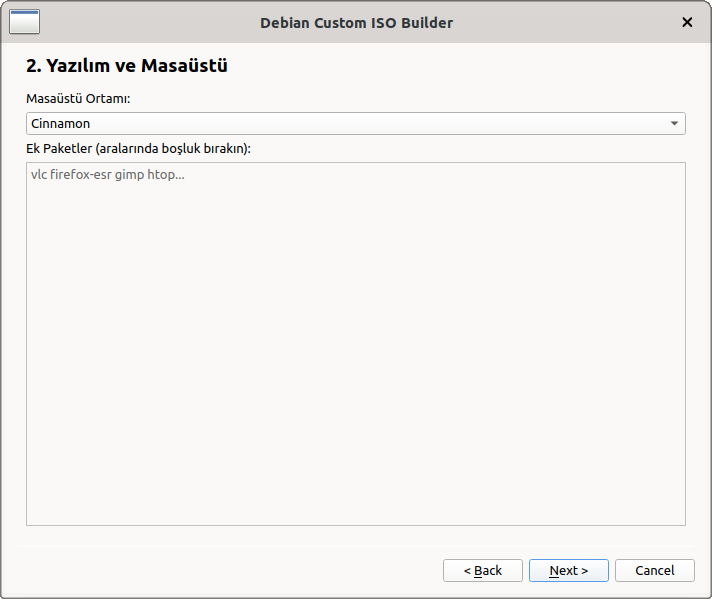
Task: Cancel the ISO builder wizard
Action: [654, 570]
